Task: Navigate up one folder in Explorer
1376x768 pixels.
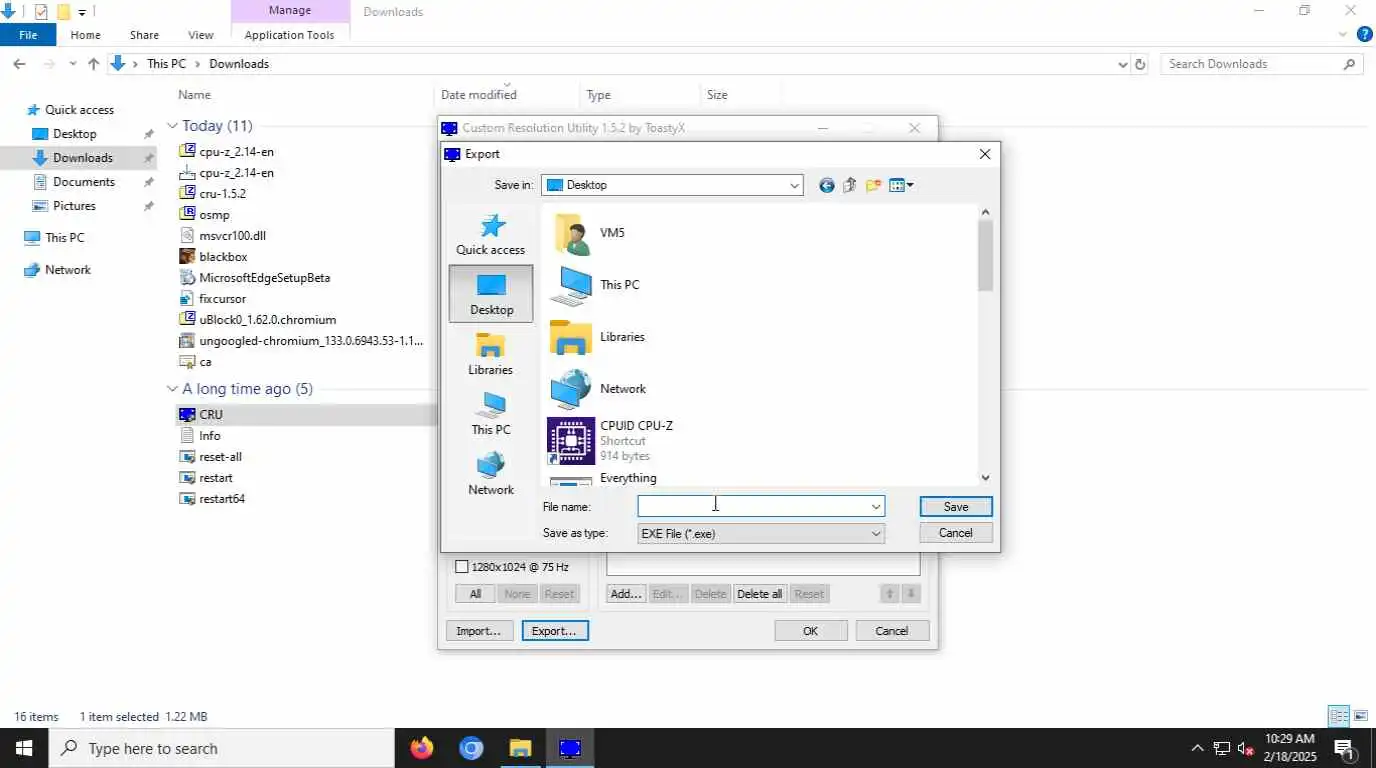Action: pos(94,64)
